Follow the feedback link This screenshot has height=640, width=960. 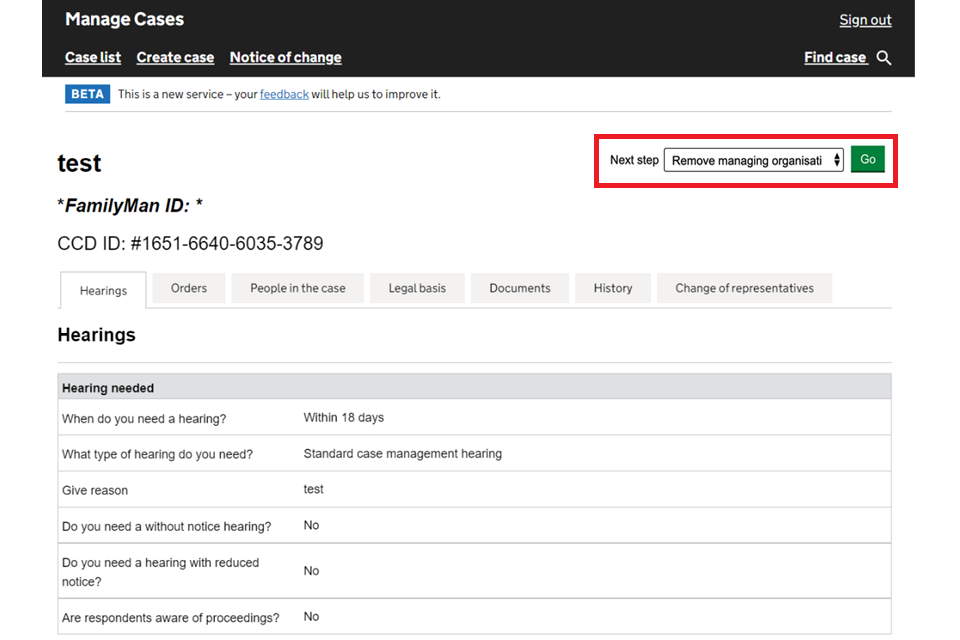click(284, 94)
